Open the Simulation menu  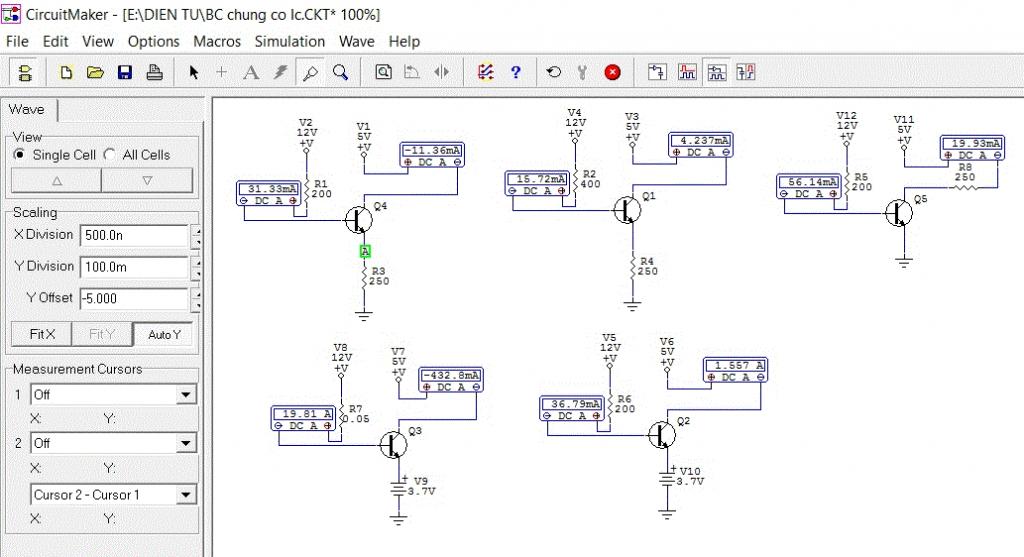(289, 42)
